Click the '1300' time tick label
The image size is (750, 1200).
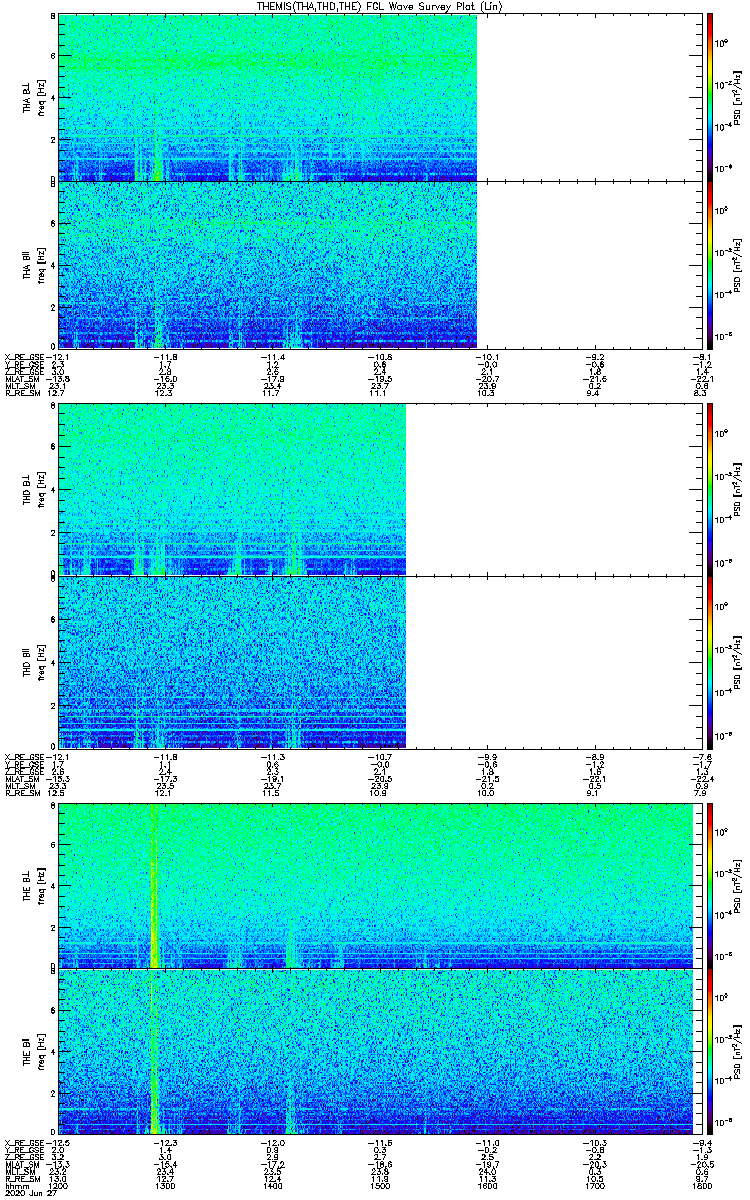pos(164,1185)
